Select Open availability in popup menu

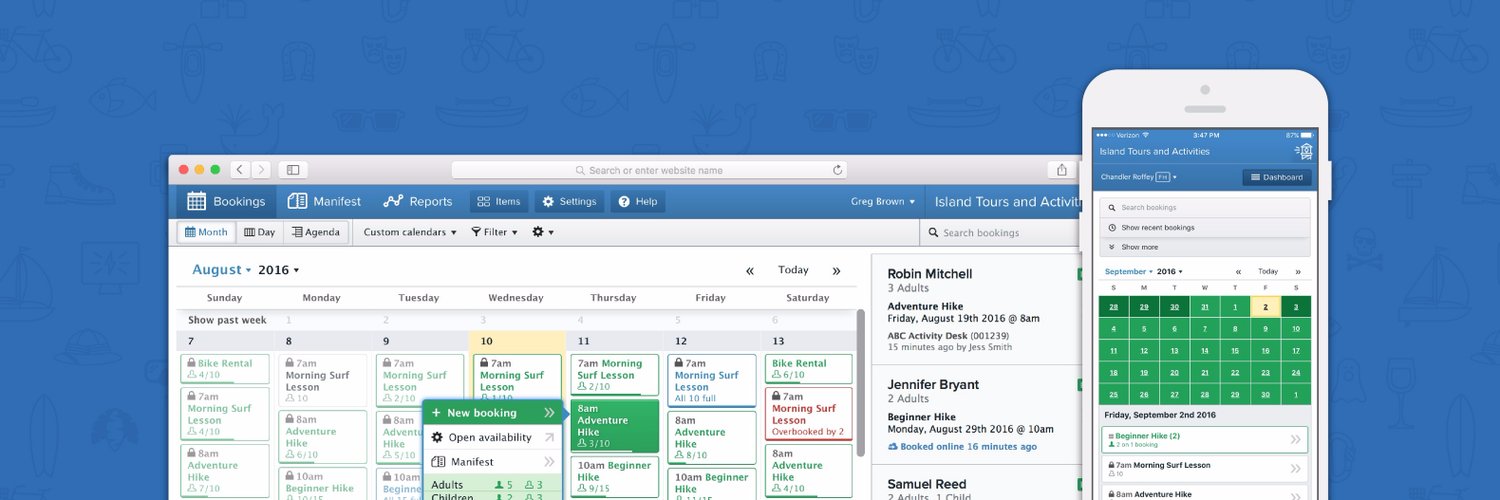point(492,437)
